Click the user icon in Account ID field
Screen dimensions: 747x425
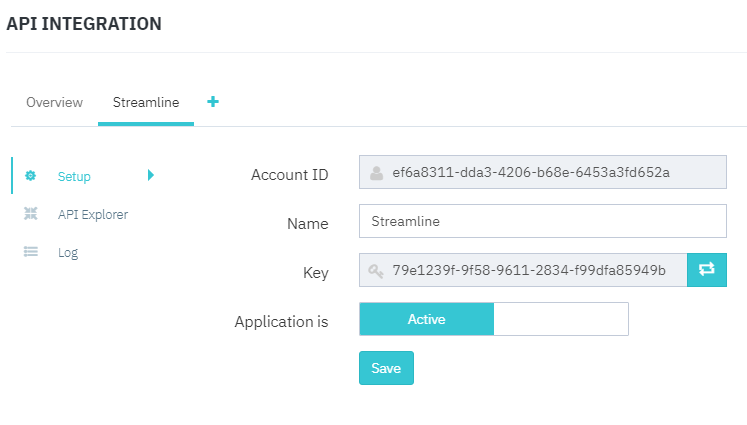tap(376, 173)
